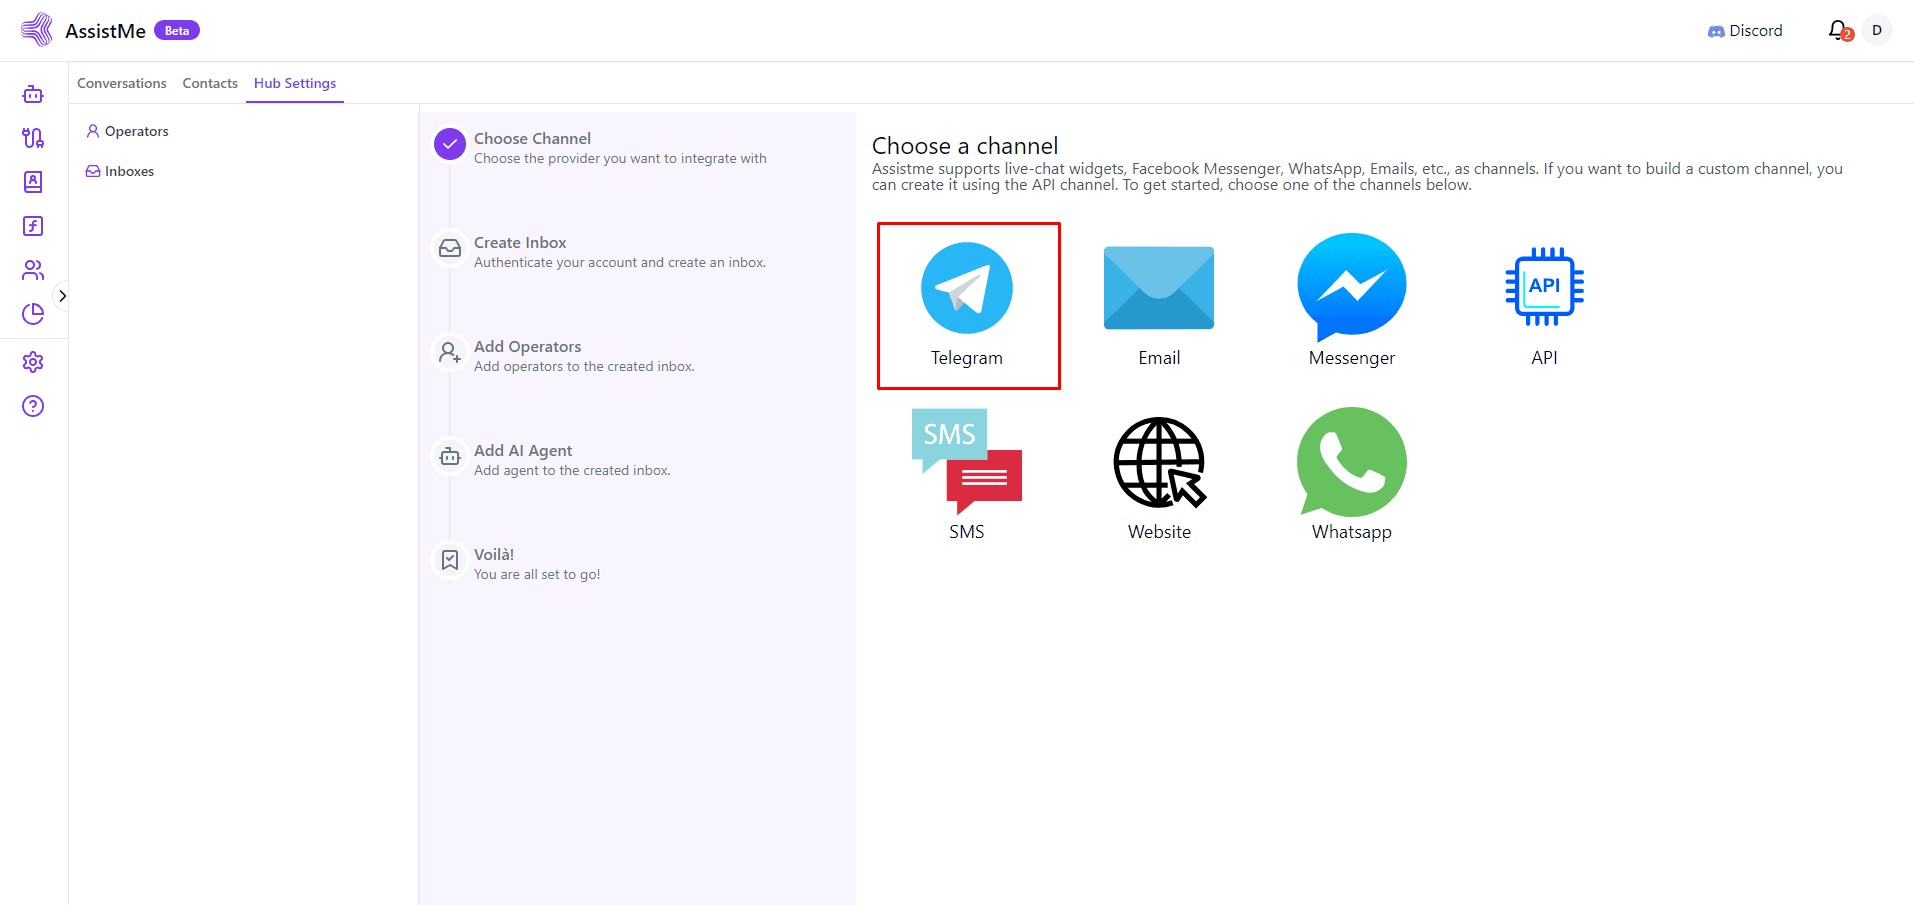The height and width of the screenshot is (905, 1914).
Task: Open the flows sidebar icon
Action: pyautogui.click(x=33, y=138)
